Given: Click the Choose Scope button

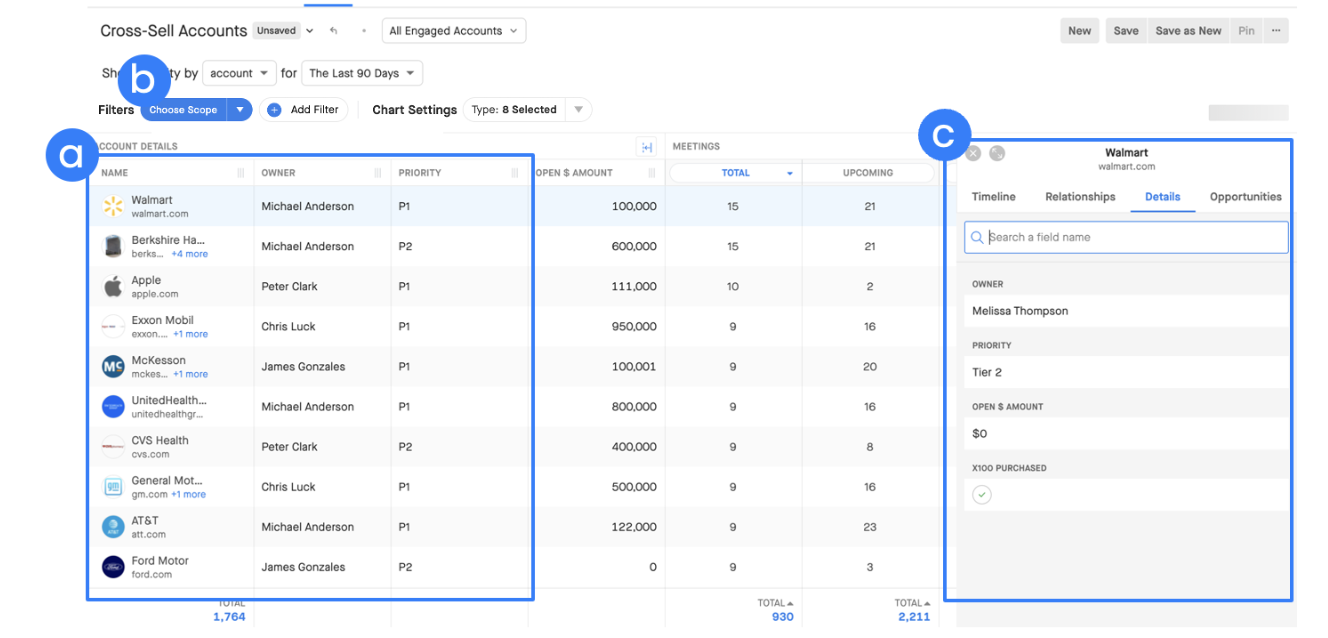Looking at the screenshot, I should (x=183, y=110).
